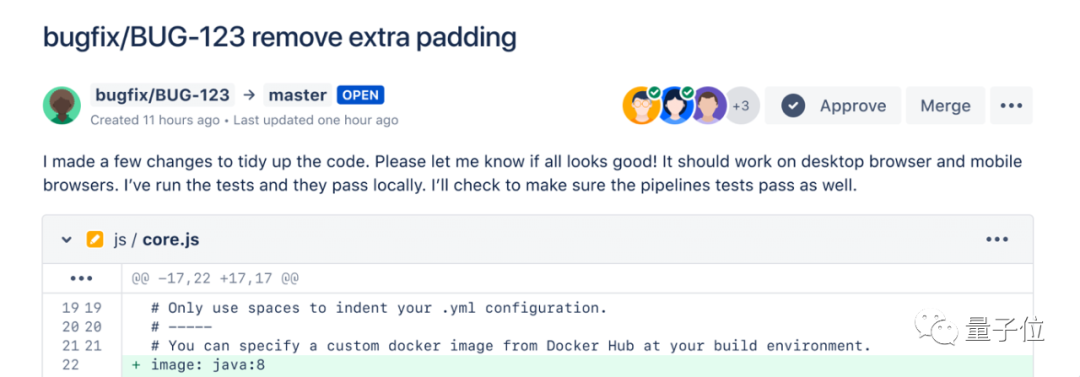The image size is (1080, 377).
Task: Select the added line image: java:8
Action: (x=577, y=365)
